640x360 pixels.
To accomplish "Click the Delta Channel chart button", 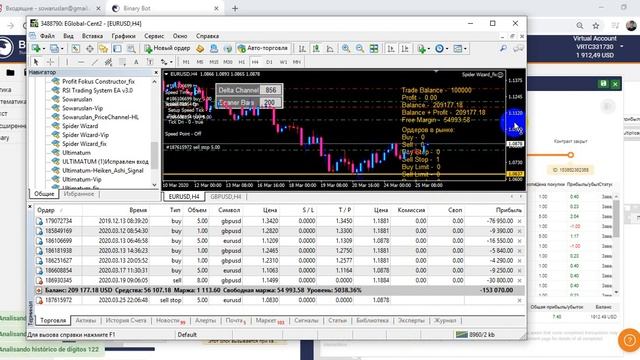I will (x=238, y=90).
